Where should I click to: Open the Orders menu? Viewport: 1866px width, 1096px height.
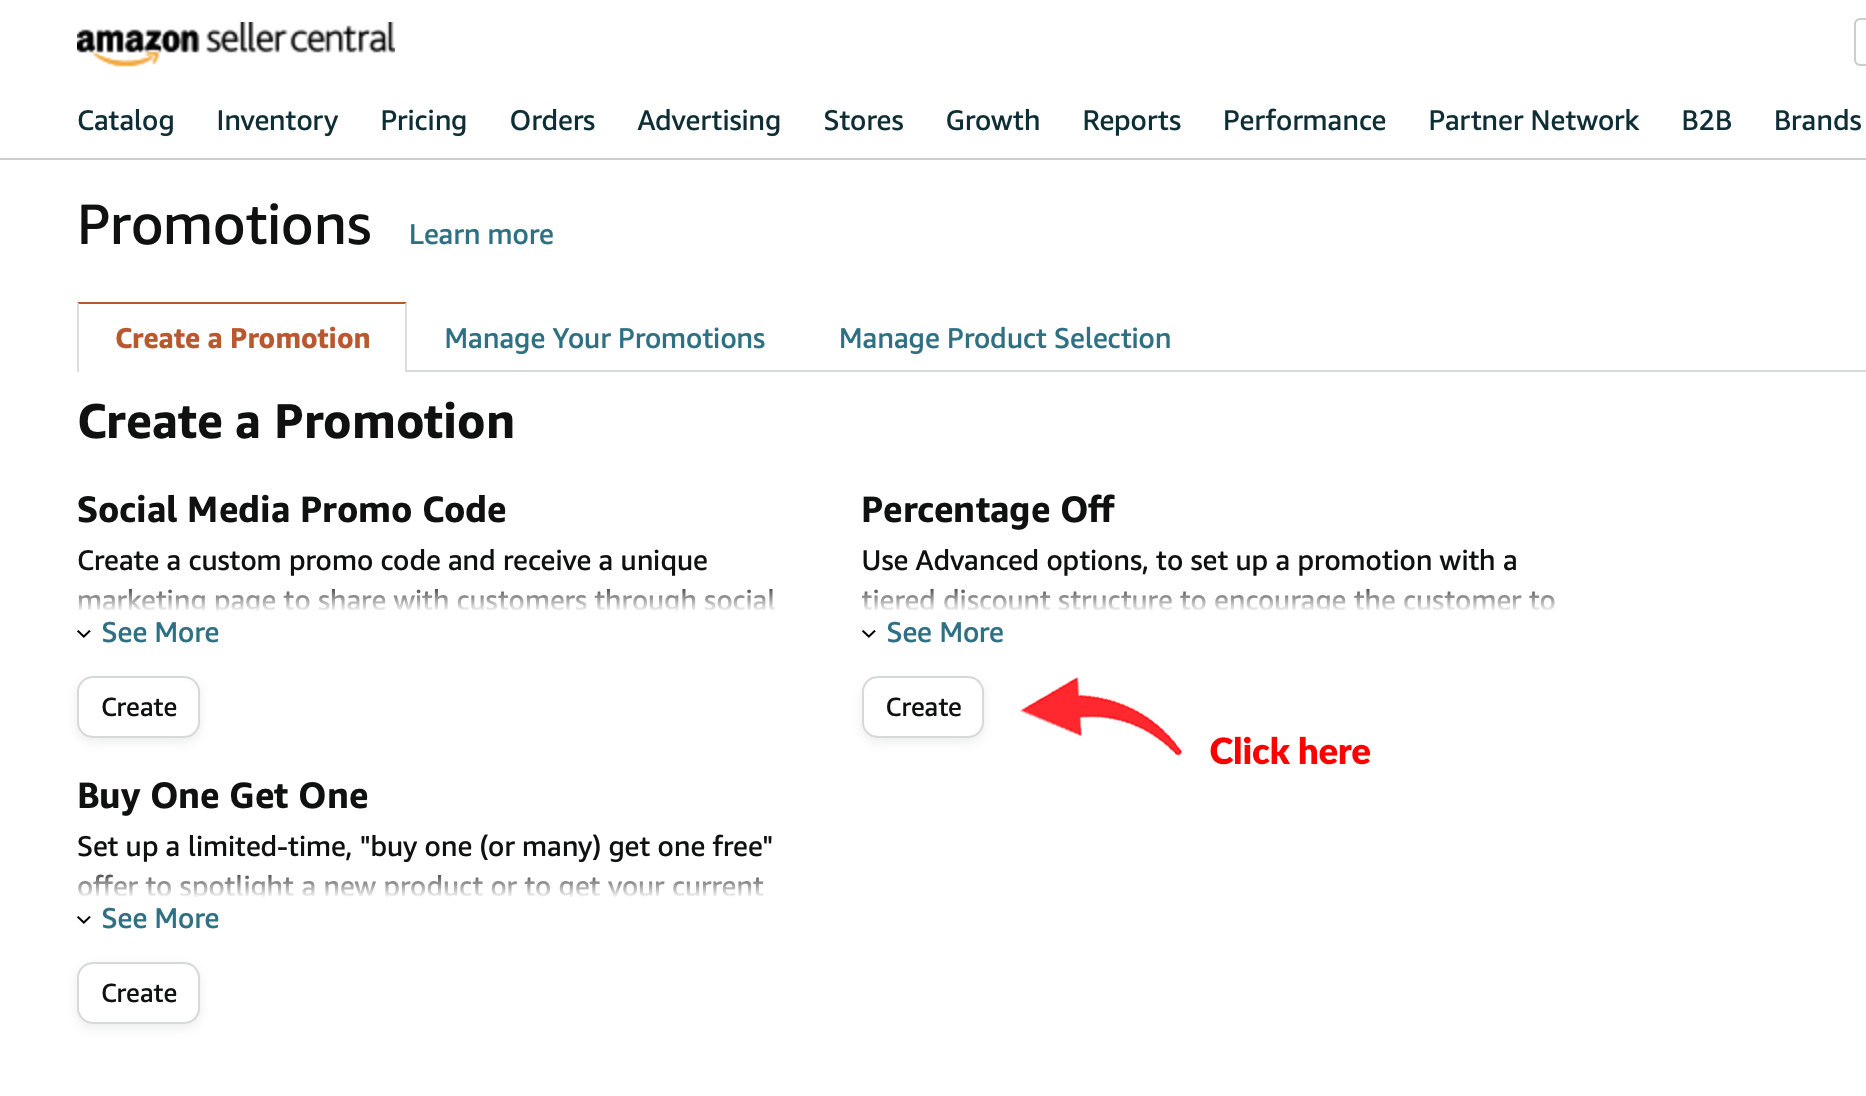coord(552,120)
